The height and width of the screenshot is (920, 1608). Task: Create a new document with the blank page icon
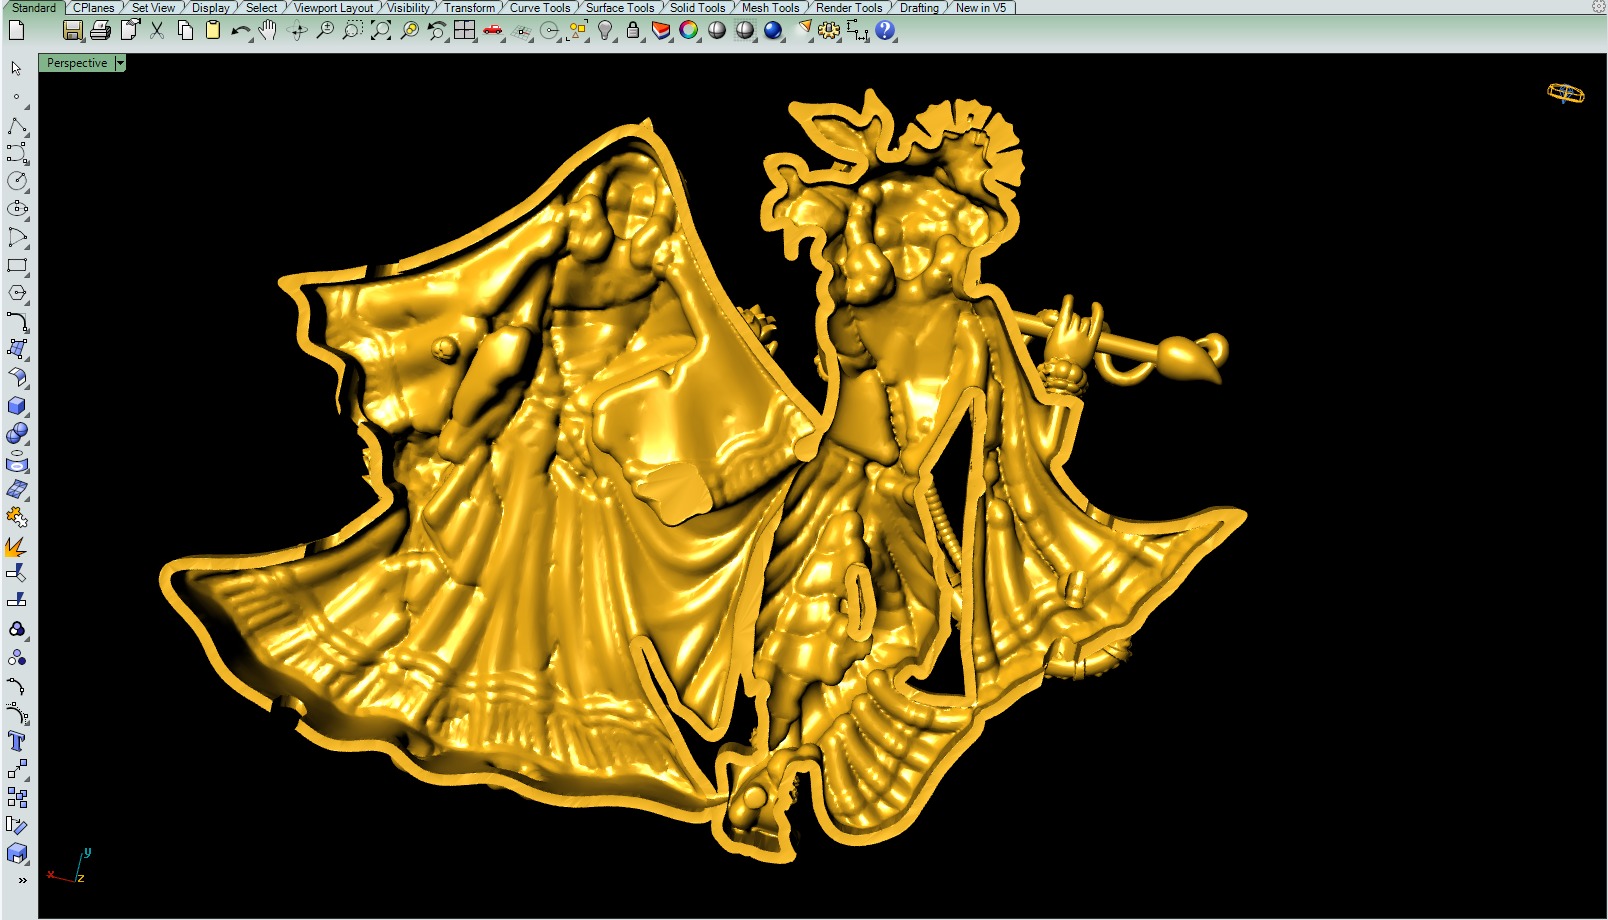click(16, 30)
